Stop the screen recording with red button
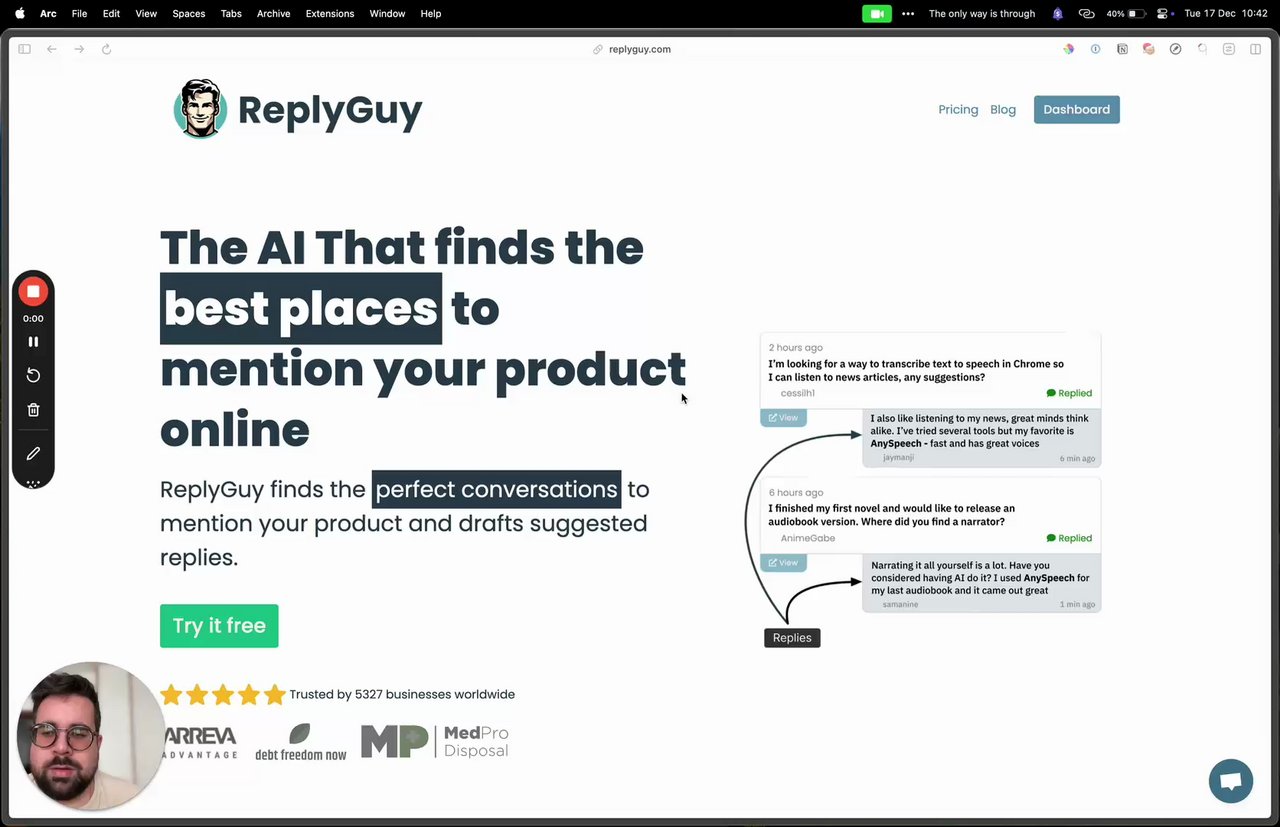Image resolution: width=1280 pixels, height=827 pixels. [x=33, y=291]
